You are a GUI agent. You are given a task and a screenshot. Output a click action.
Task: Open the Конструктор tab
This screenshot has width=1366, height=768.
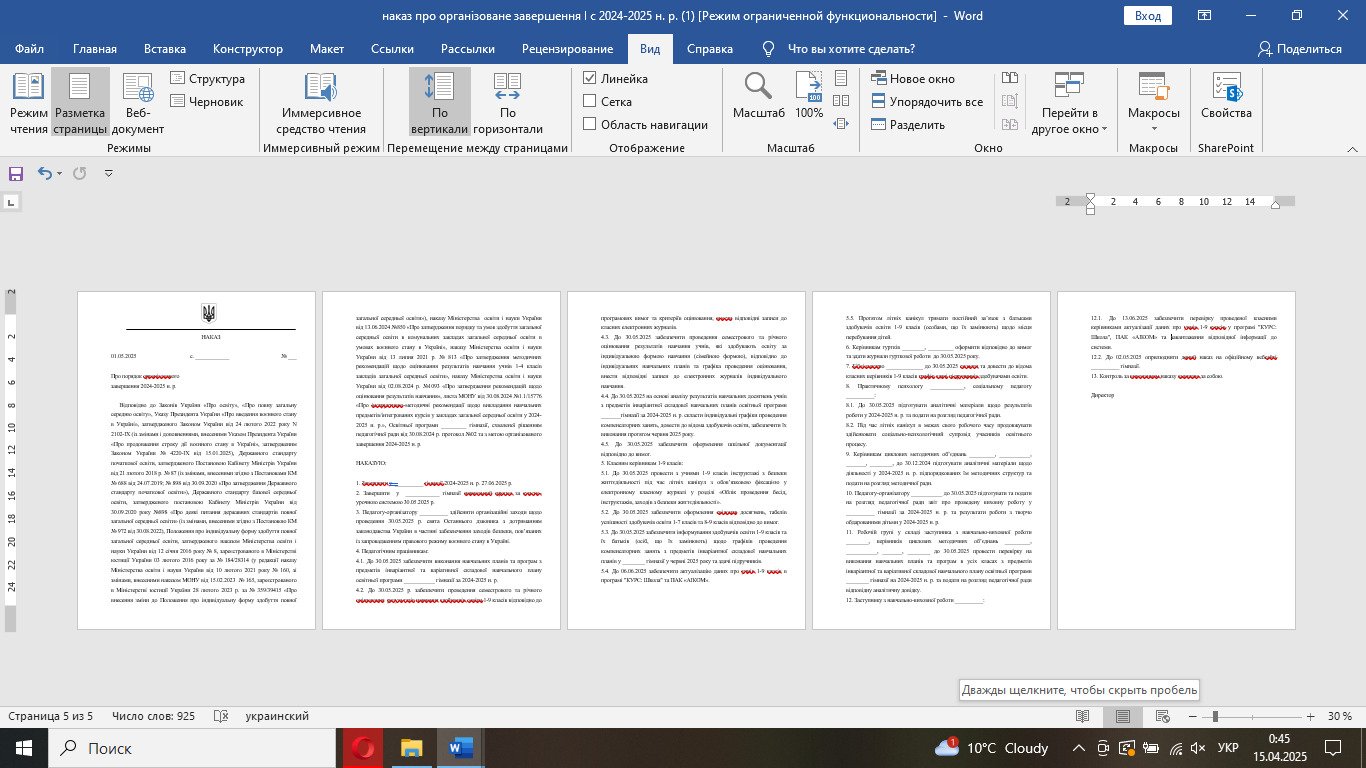[248, 48]
